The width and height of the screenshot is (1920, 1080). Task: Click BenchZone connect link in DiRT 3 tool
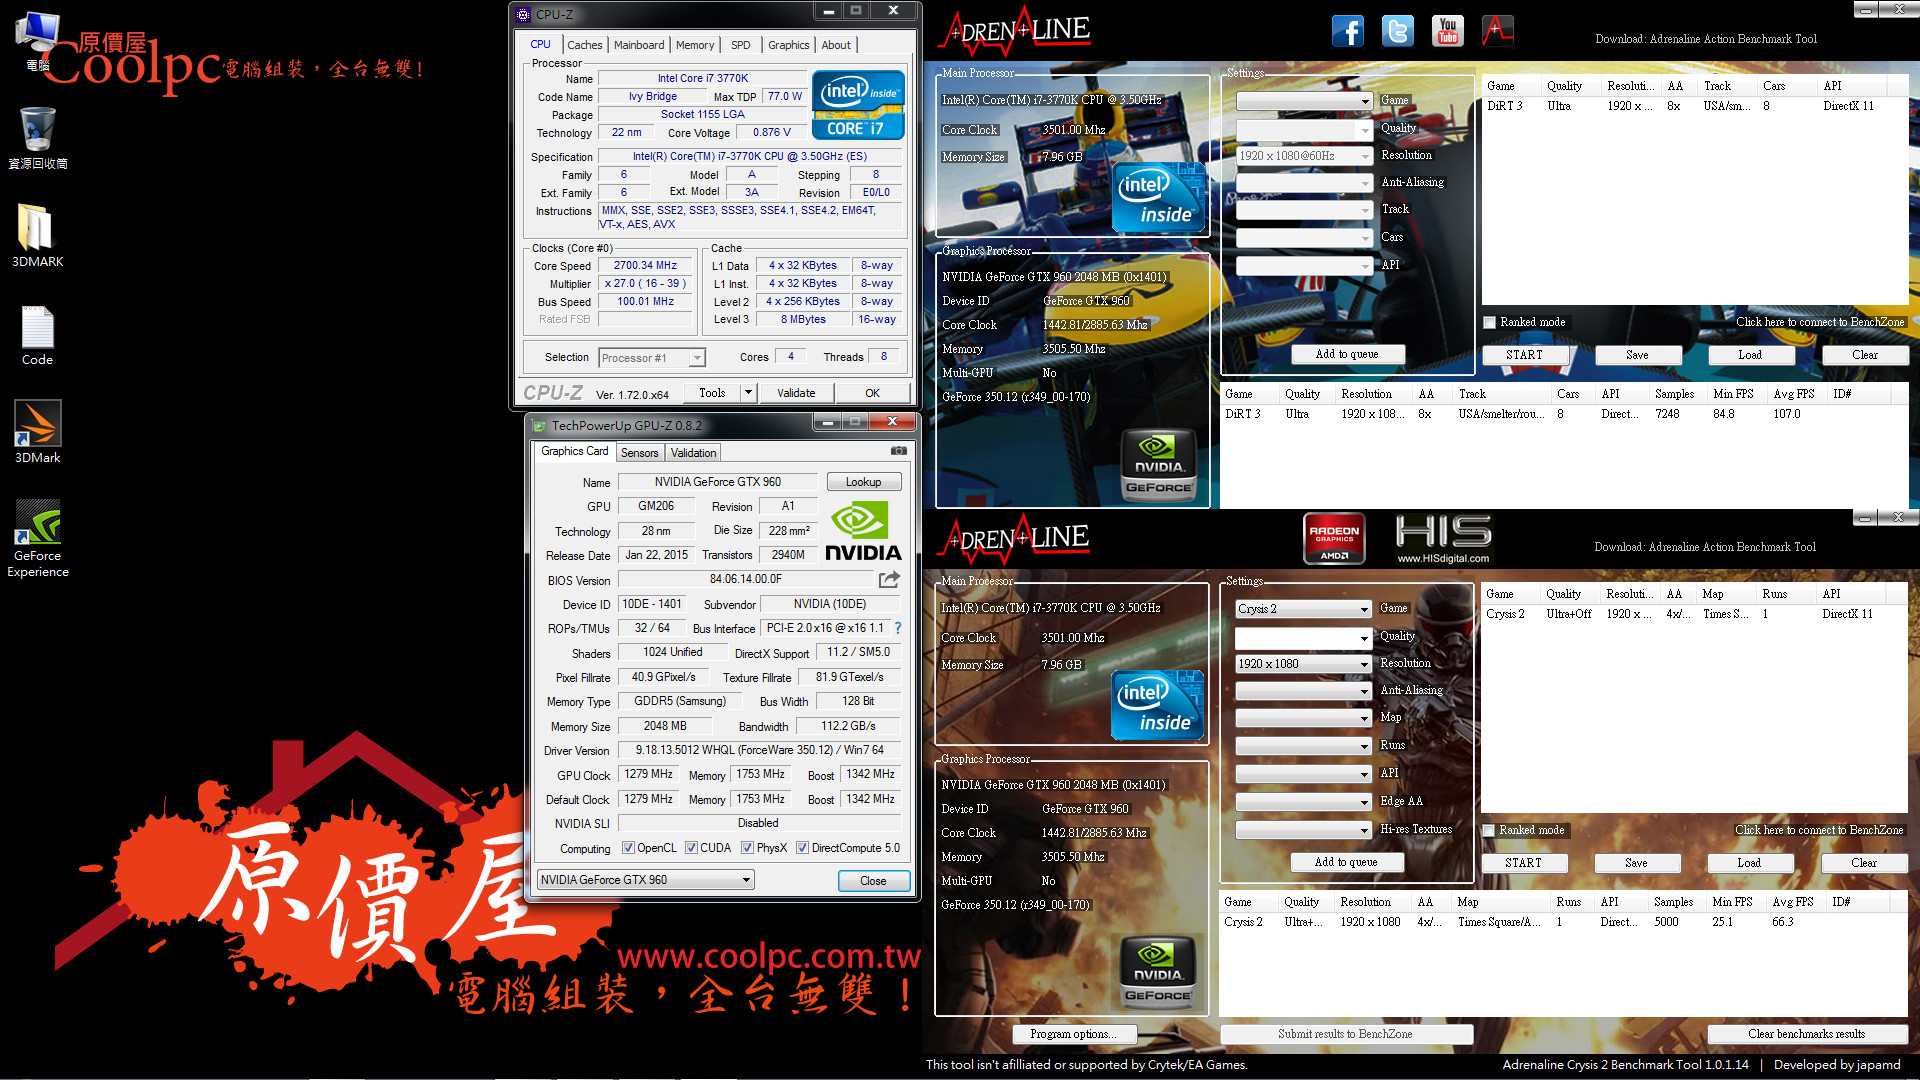(x=1820, y=322)
